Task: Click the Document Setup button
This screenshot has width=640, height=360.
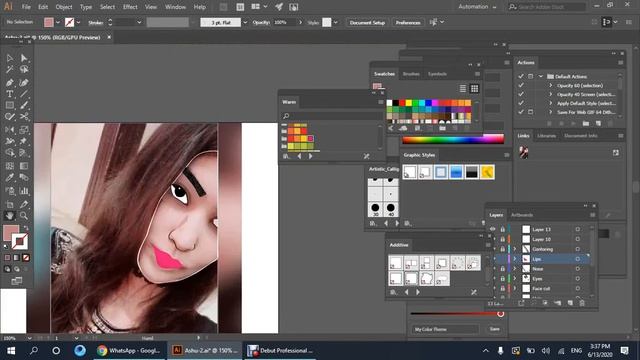Action: tap(367, 22)
